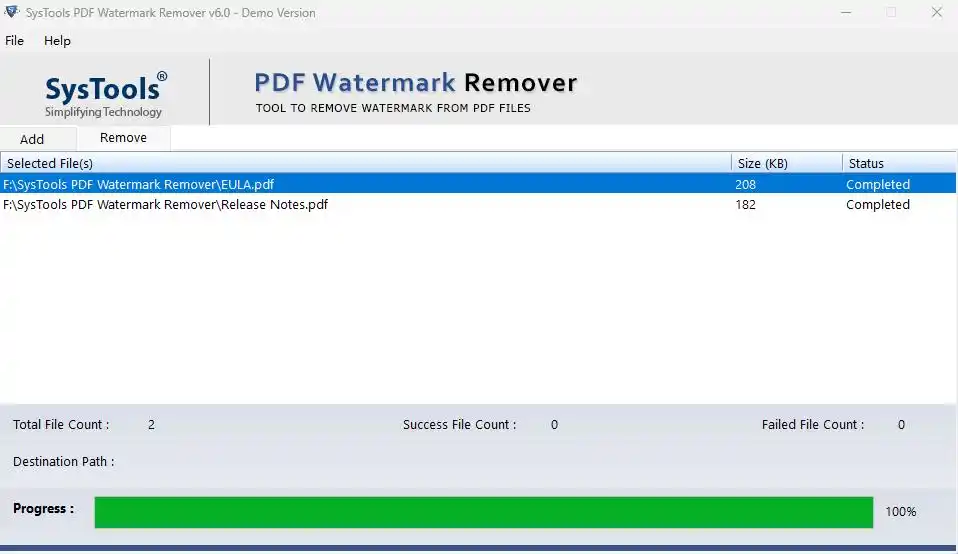The width and height of the screenshot is (958, 554).
Task: Click the Success File Count label
Action: (x=459, y=425)
